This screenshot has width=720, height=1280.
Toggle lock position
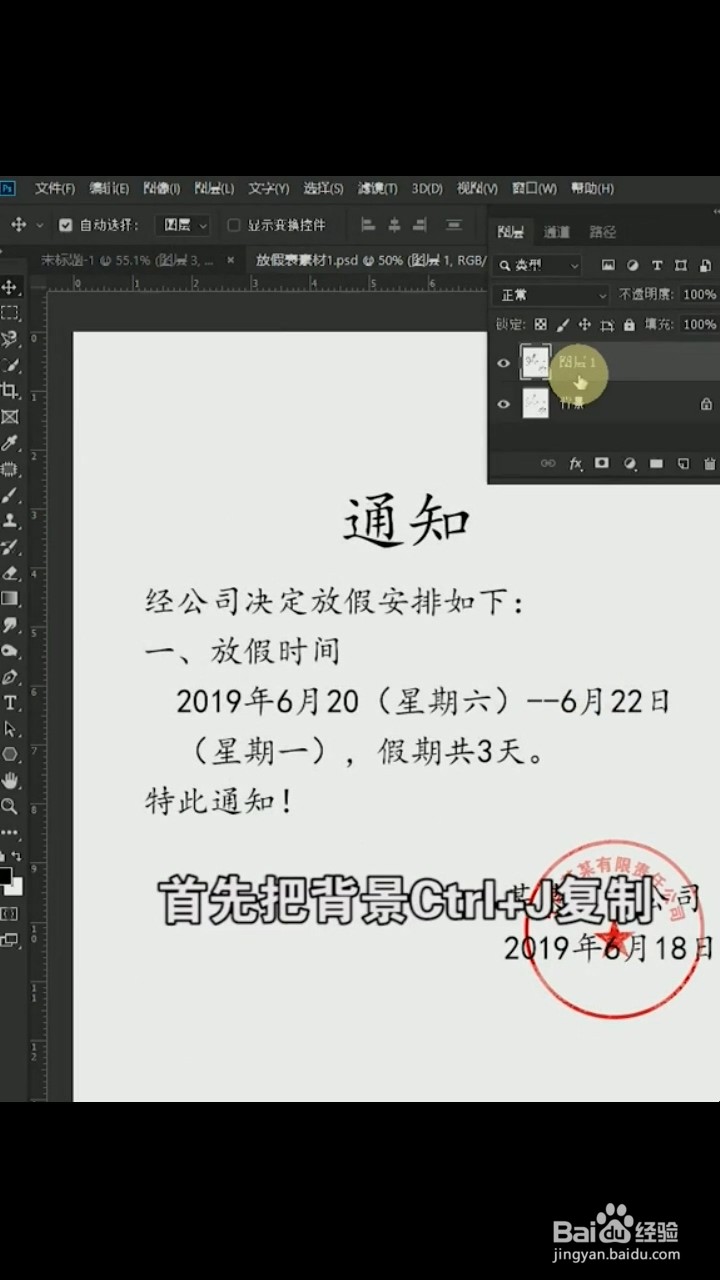[x=585, y=325]
